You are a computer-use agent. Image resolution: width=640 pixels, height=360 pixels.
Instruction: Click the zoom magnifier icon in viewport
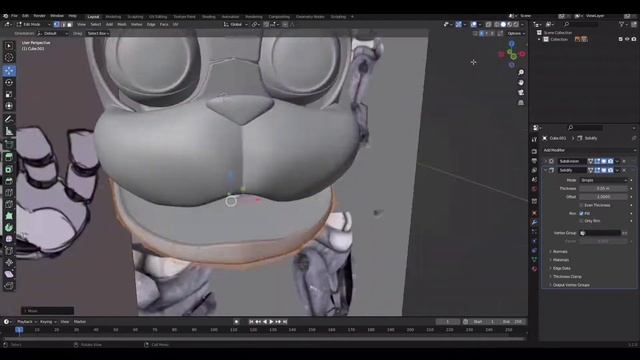[521, 72]
